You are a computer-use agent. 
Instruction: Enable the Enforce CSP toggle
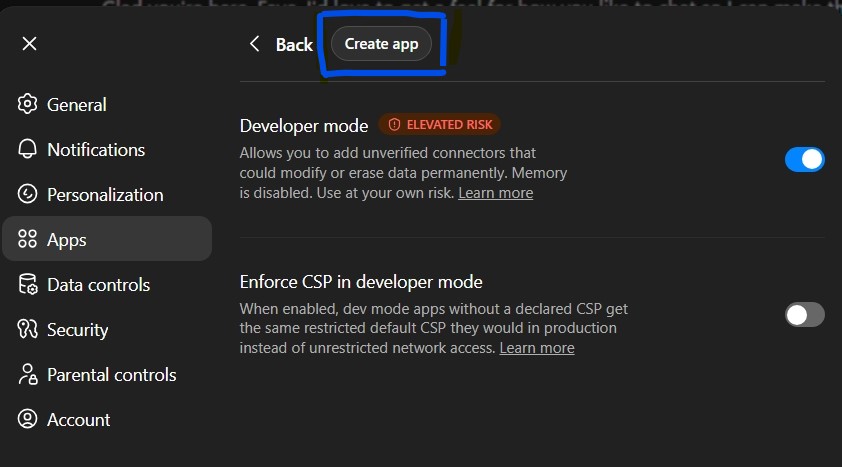[804, 315]
